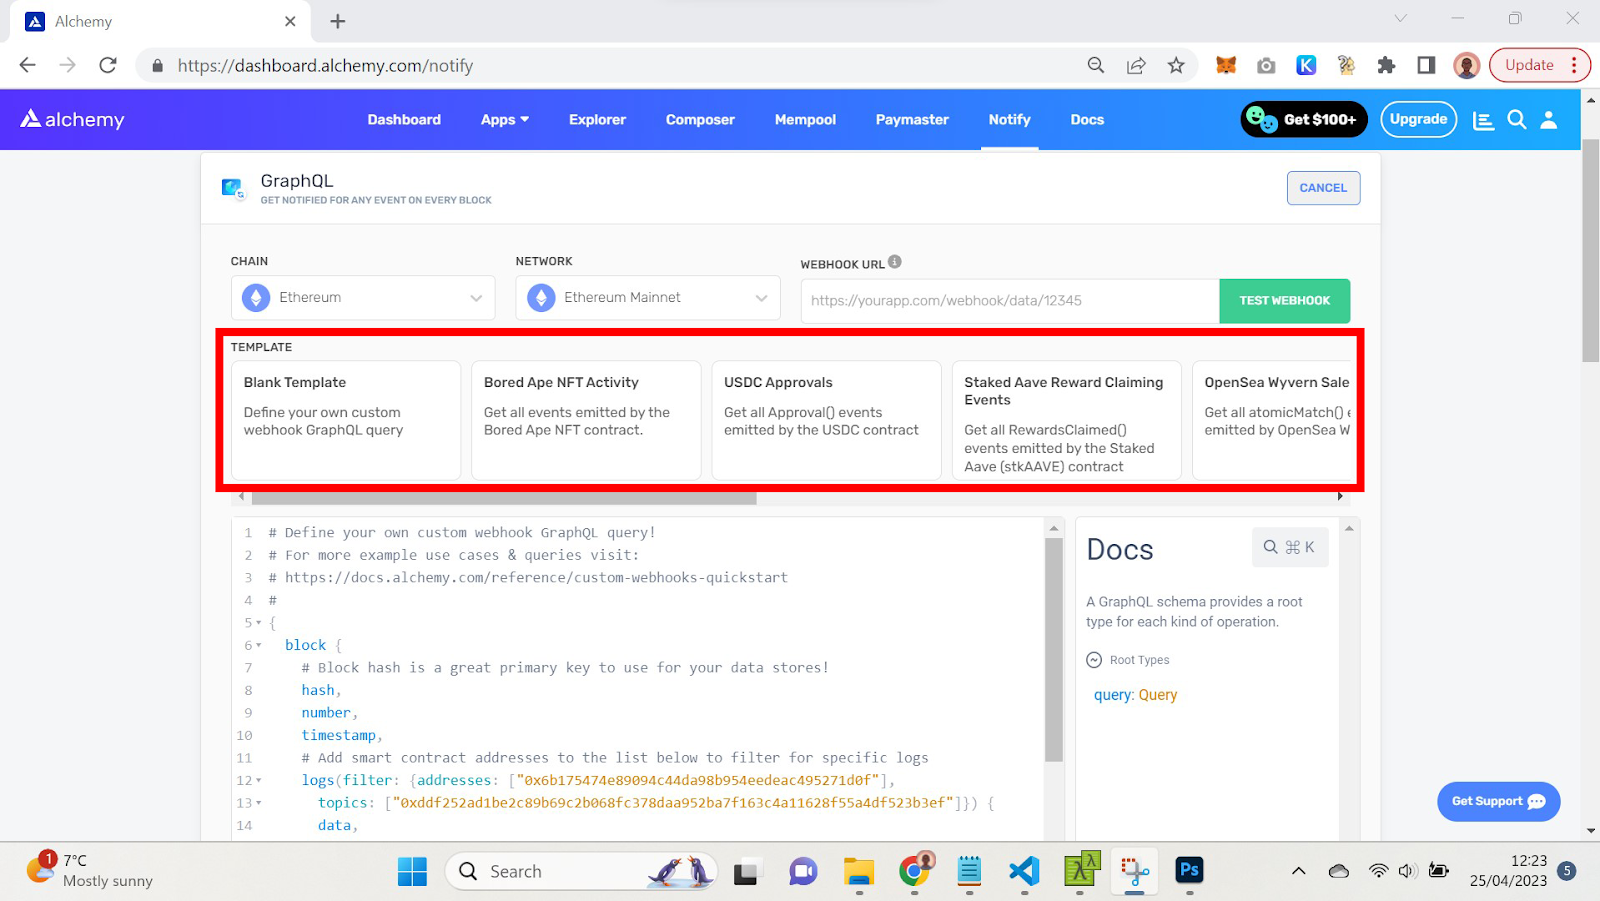Click the Webhook URL input field
The width and height of the screenshot is (1600, 901).
pyautogui.click(x=1009, y=301)
